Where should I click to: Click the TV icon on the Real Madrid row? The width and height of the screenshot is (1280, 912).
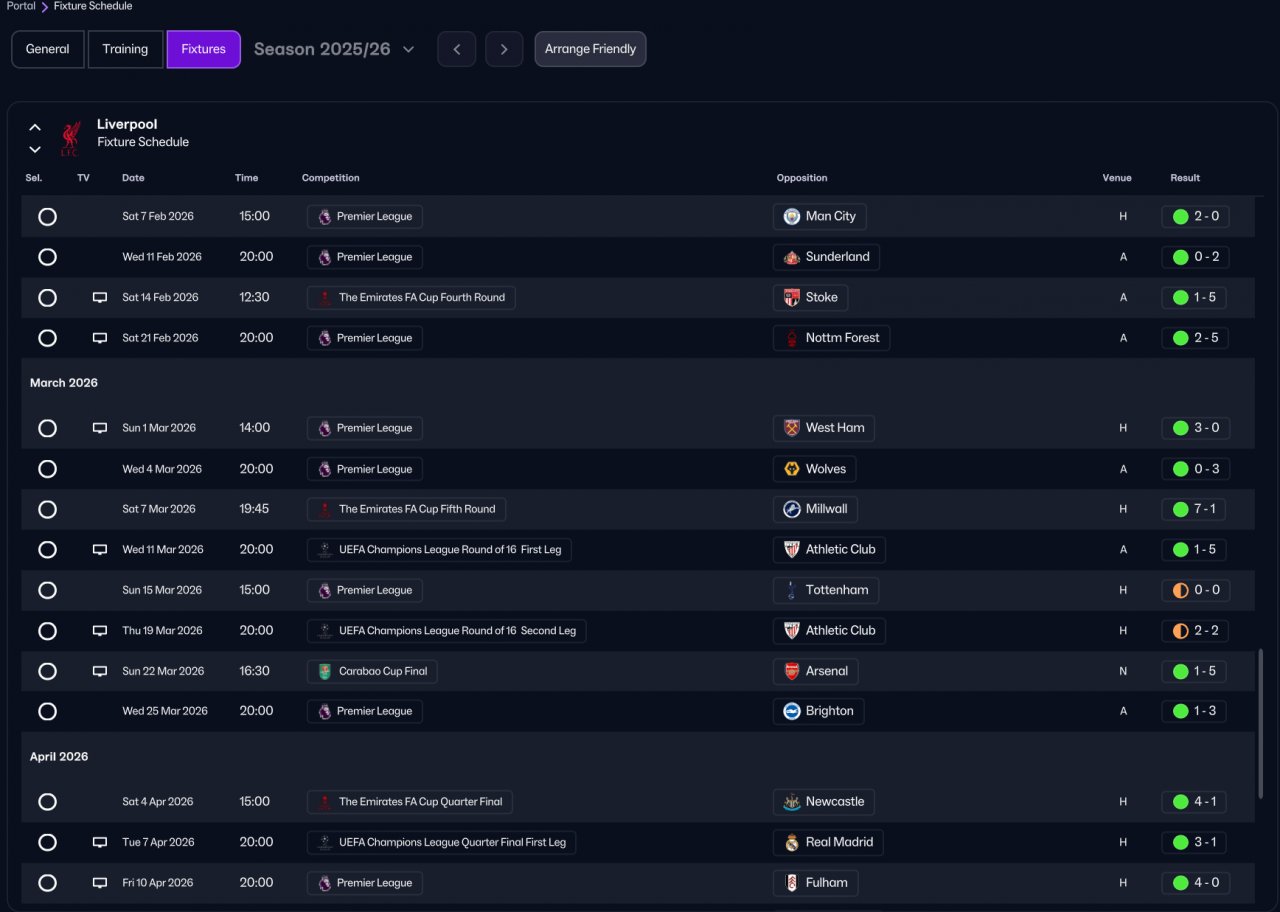(x=100, y=842)
